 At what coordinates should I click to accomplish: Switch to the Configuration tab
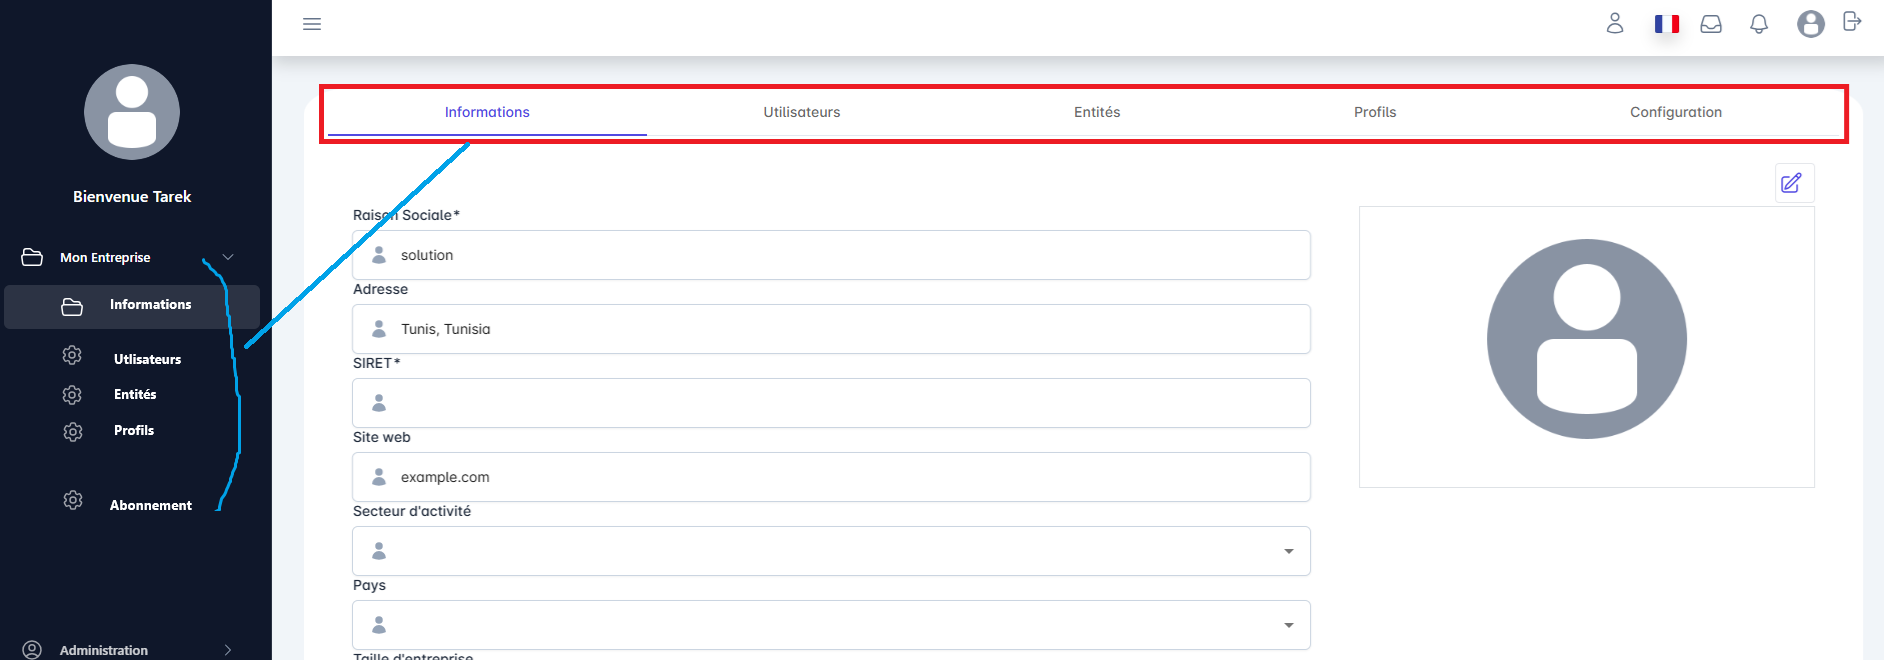[1675, 112]
